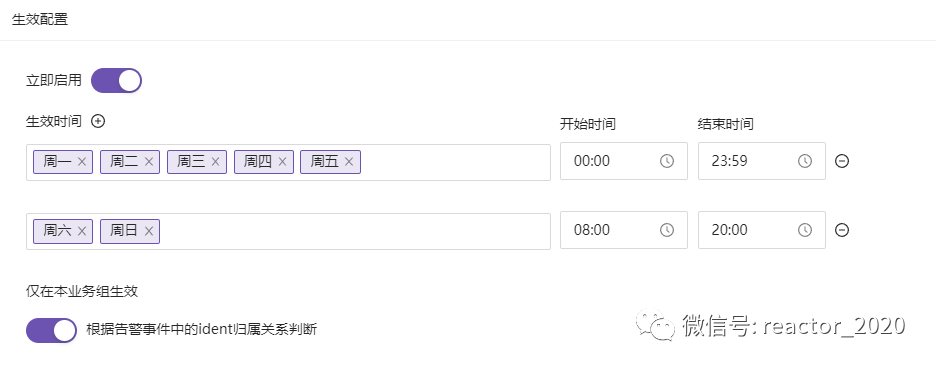This screenshot has width=936, height=368.
Task: Select the 周一 day tag
Action: (58, 162)
